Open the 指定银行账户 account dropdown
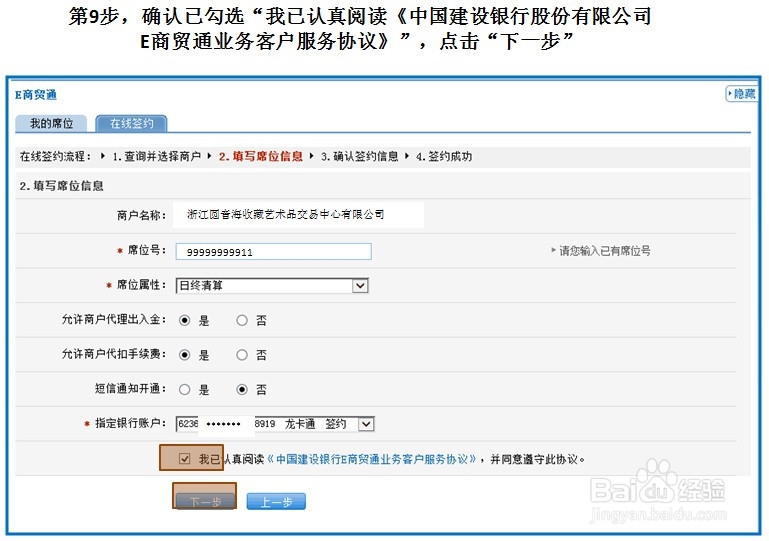 [275, 424]
